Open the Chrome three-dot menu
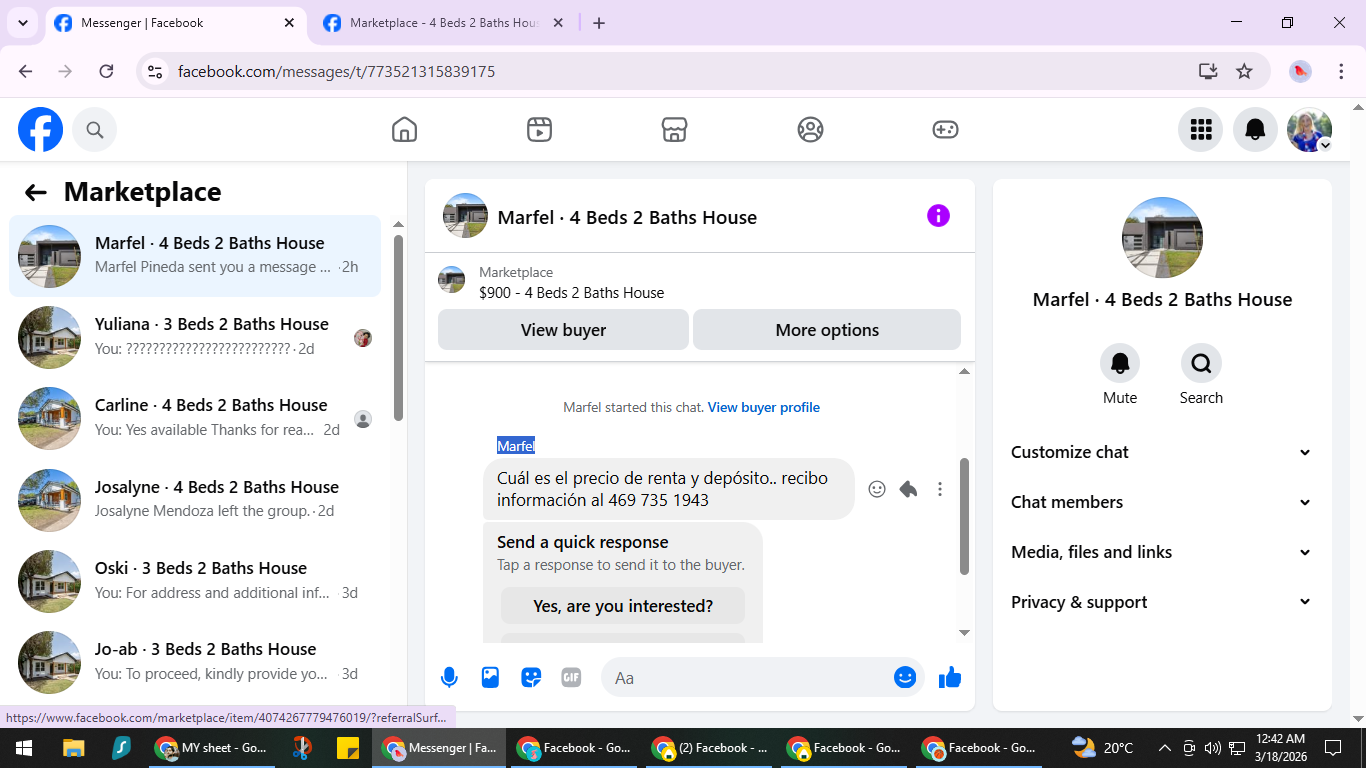The width and height of the screenshot is (1366, 768). (1341, 71)
